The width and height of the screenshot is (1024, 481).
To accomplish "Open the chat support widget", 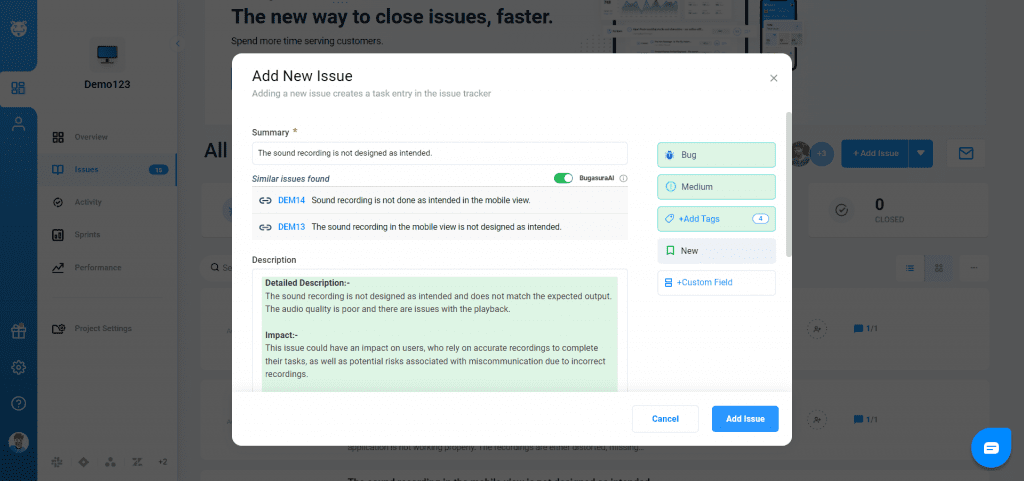I will click(991, 448).
